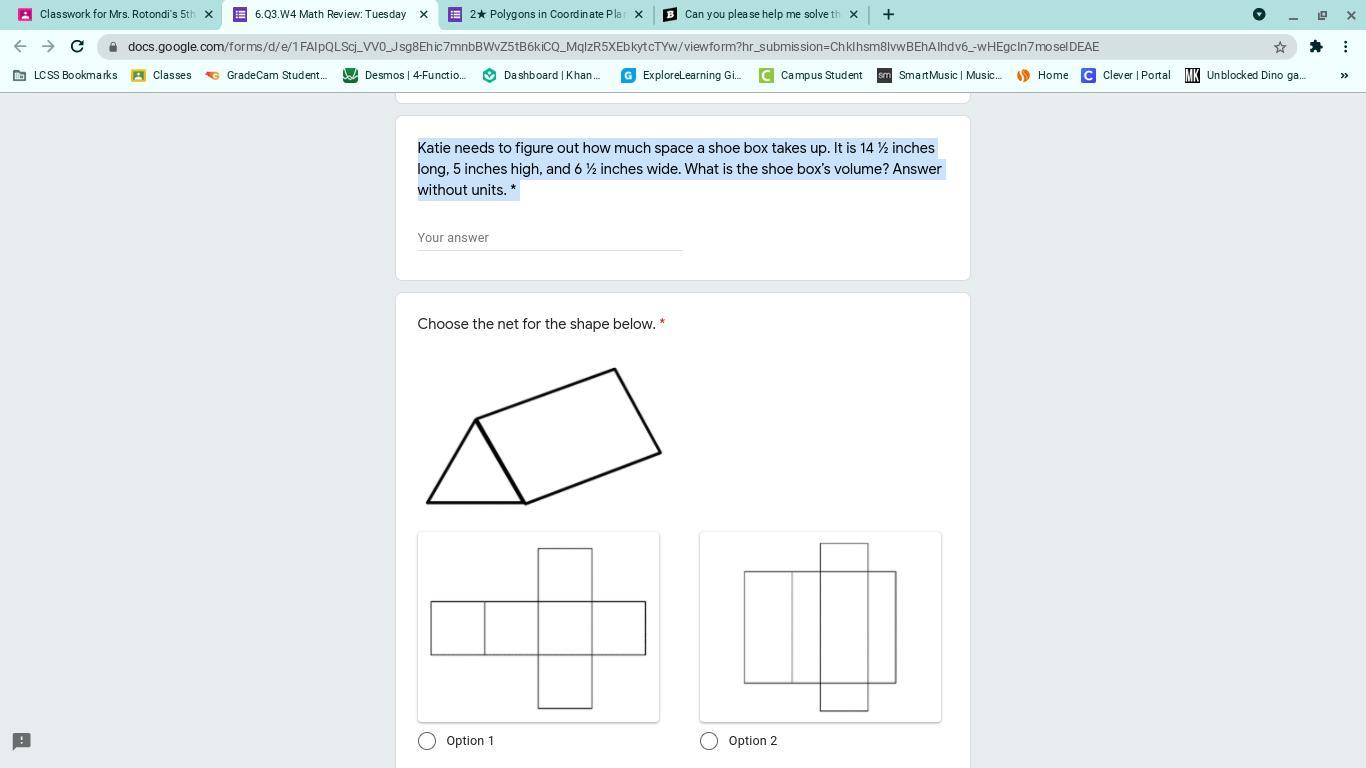Open the Unblocked Dino game bookmark
The height and width of the screenshot is (768, 1366).
(x=1246, y=75)
